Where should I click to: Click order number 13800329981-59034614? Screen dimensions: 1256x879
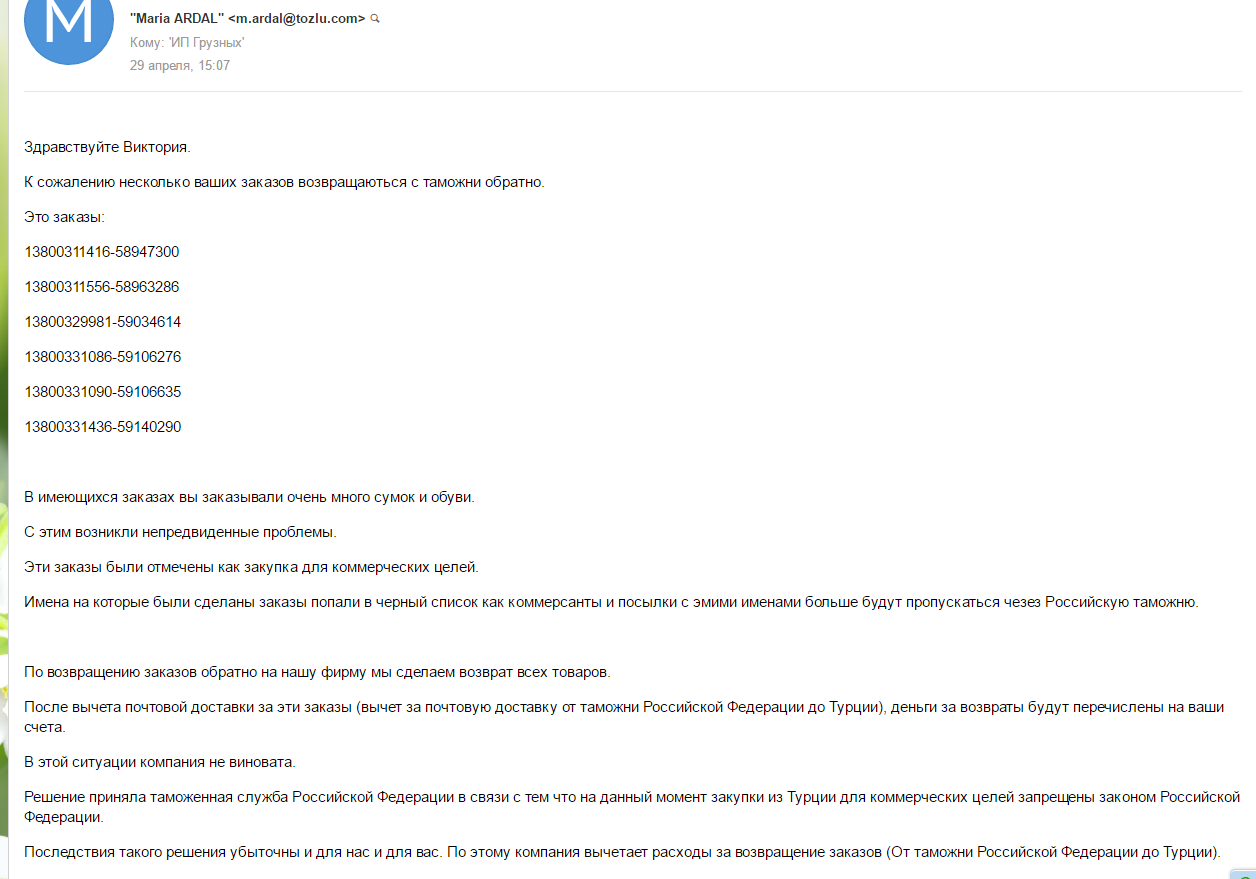tap(102, 322)
